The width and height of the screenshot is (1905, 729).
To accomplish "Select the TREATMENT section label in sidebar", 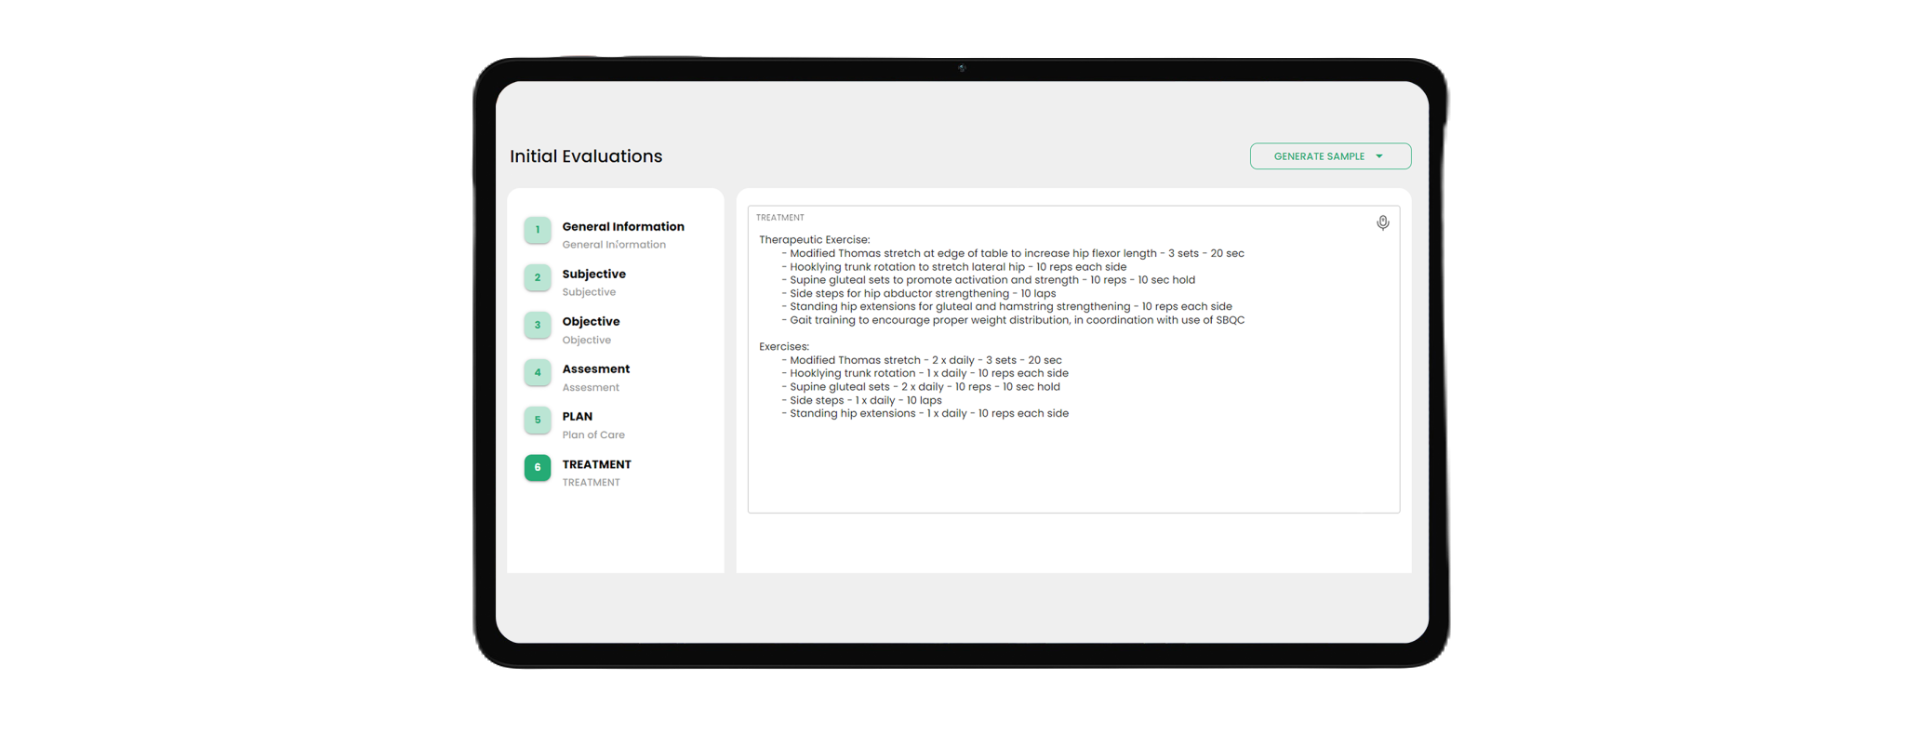I will [597, 465].
